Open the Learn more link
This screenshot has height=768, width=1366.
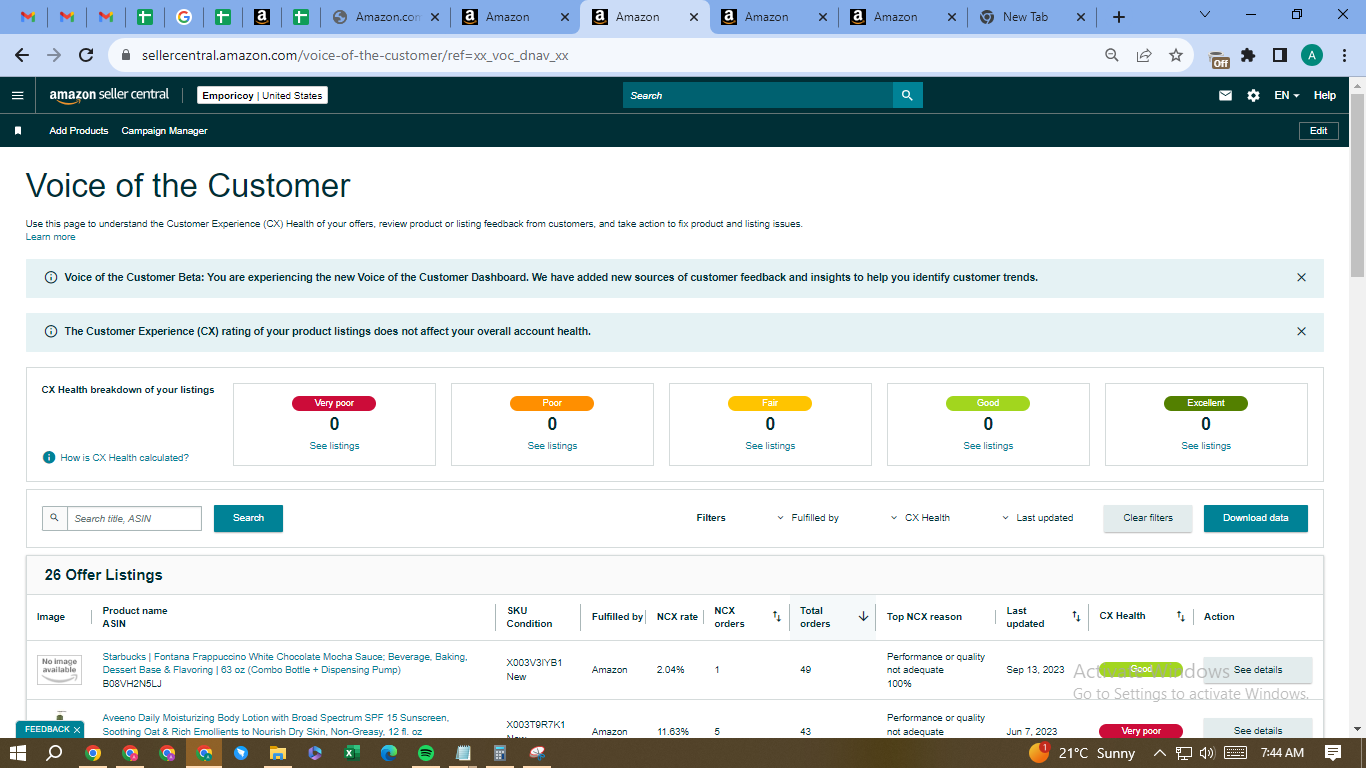[x=50, y=237]
